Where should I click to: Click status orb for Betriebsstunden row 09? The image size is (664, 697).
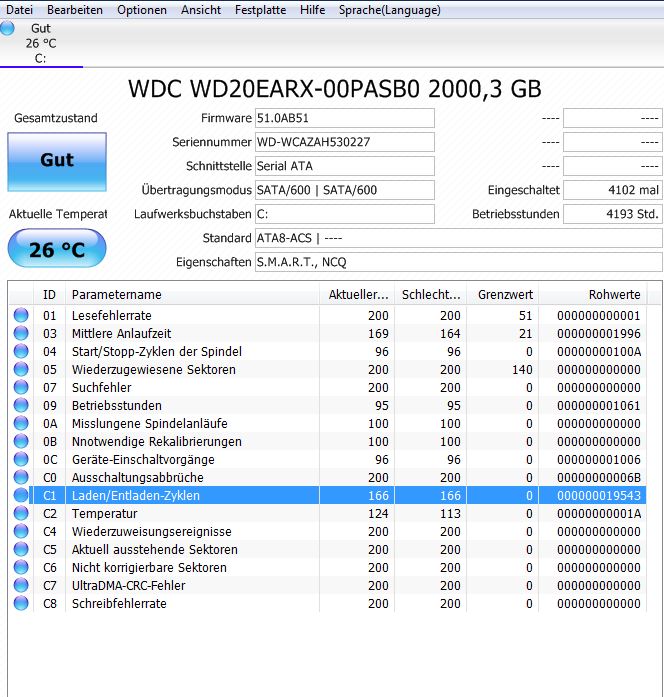(x=21, y=405)
